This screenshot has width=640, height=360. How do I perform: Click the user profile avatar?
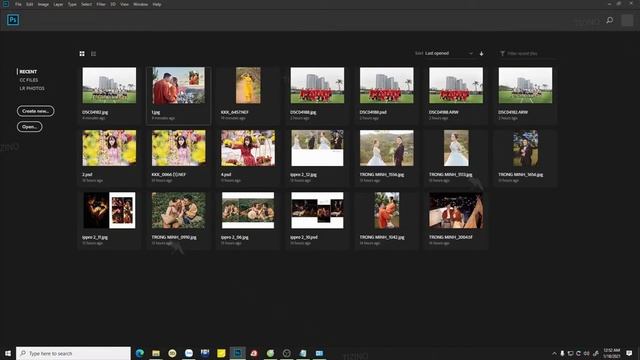627,20
